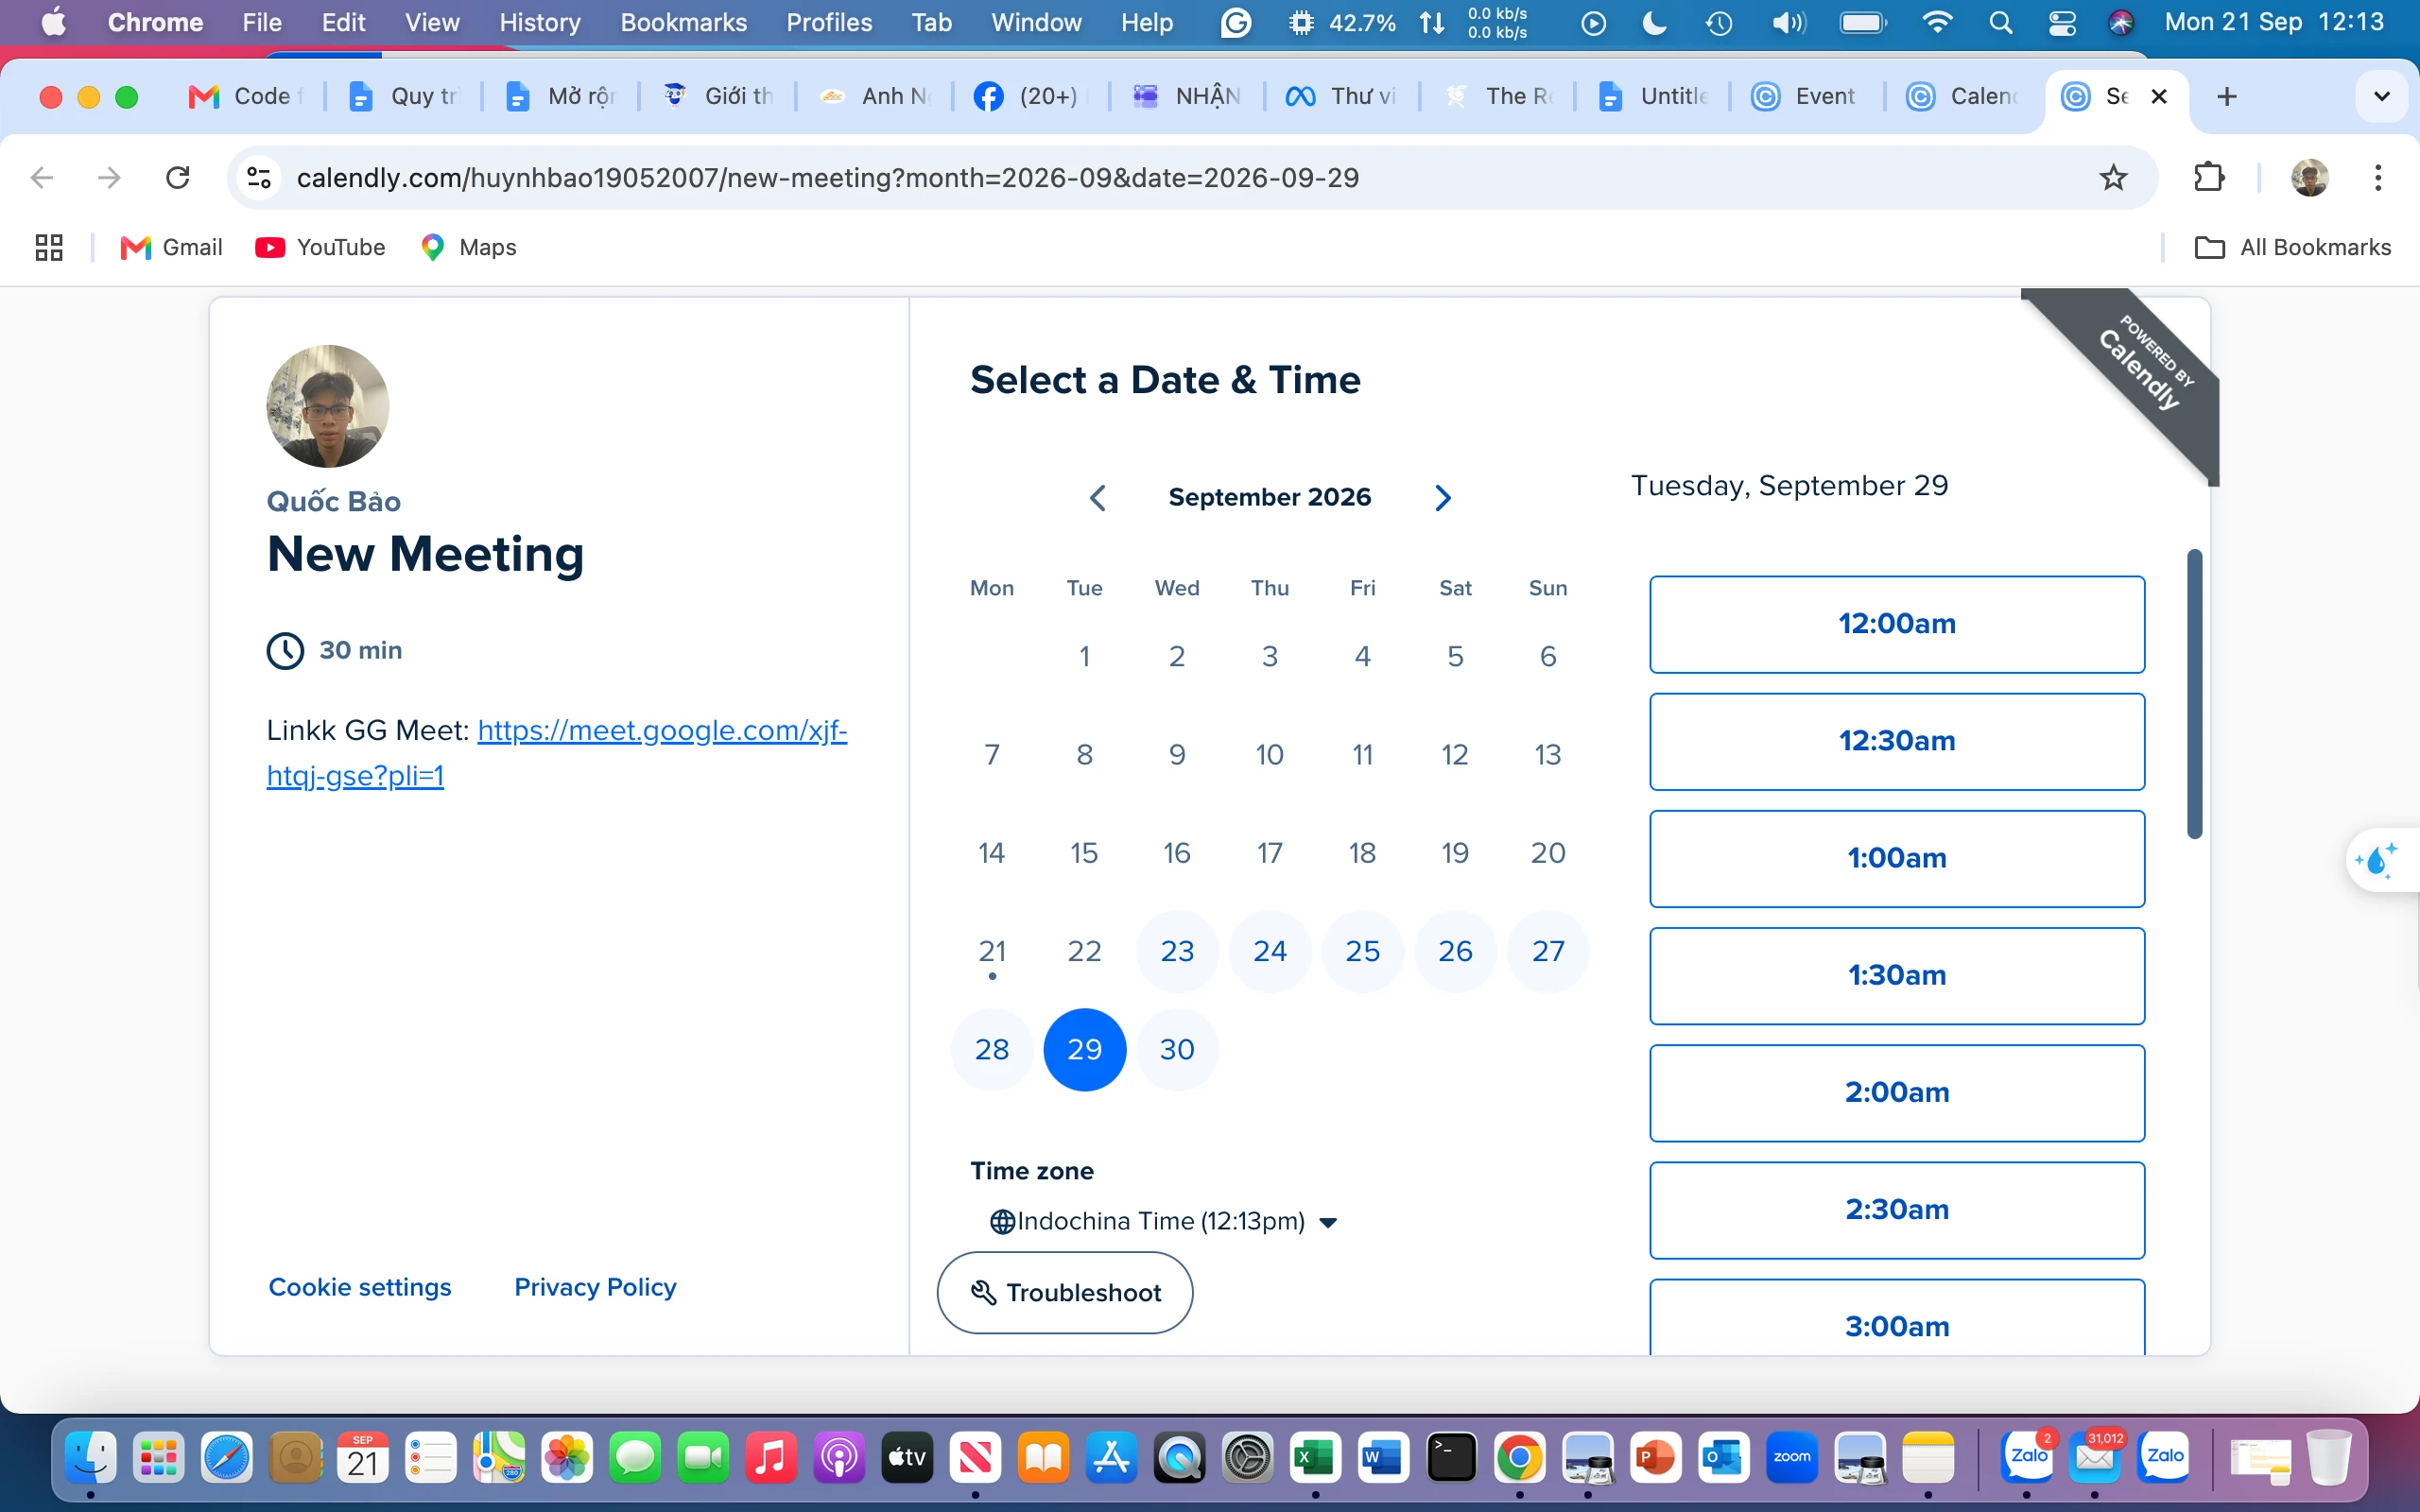2420x1512 pixels.
Task: Bookmark this page with star icon
Action: (x=2112, y=178)
